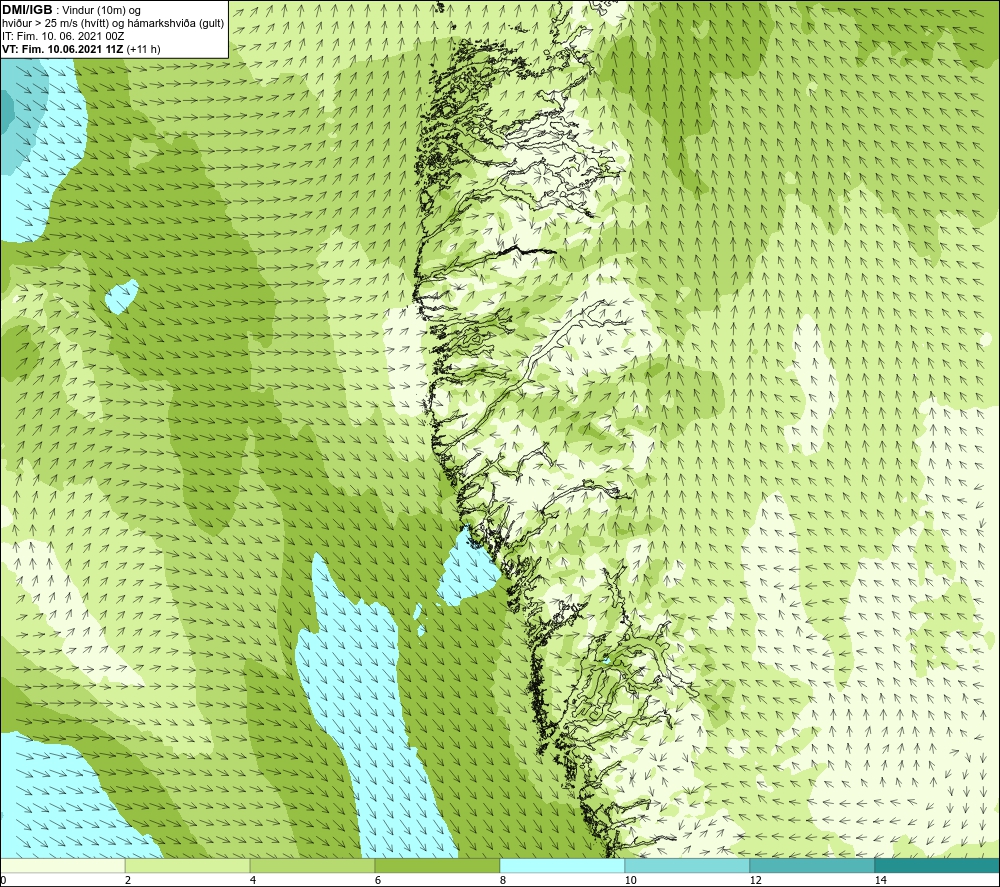1000x887 pixels.
Task: Select the 8–10 m/s light cyan scale swatch
Action: click(x=562, y=866)
